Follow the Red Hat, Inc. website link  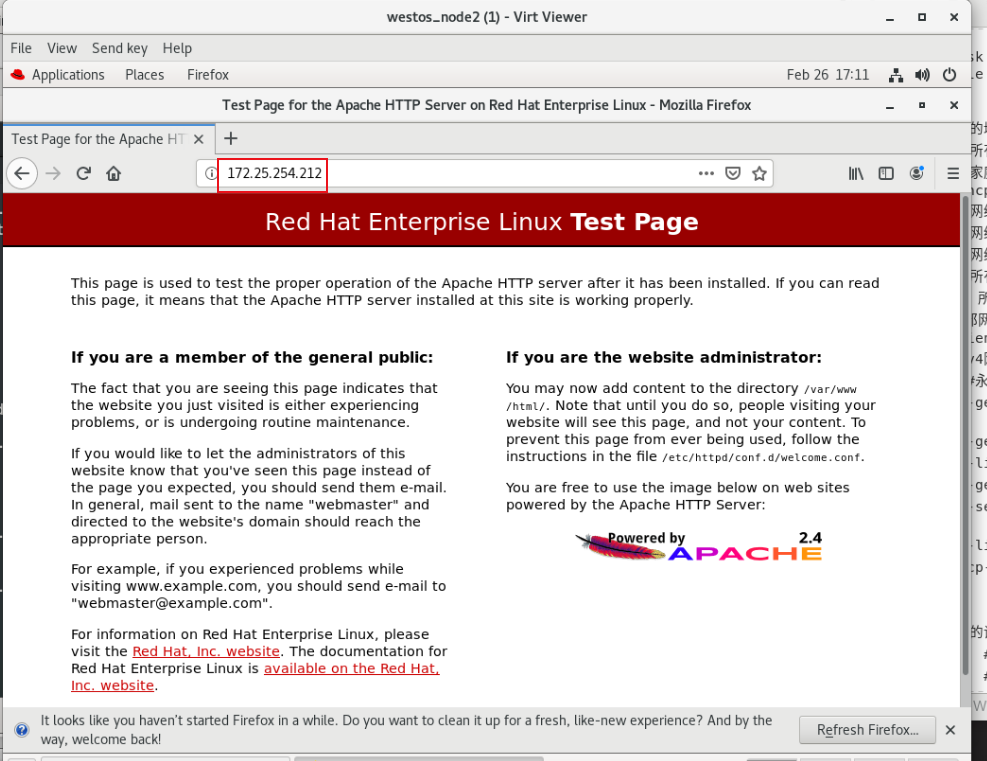[206, 651]
